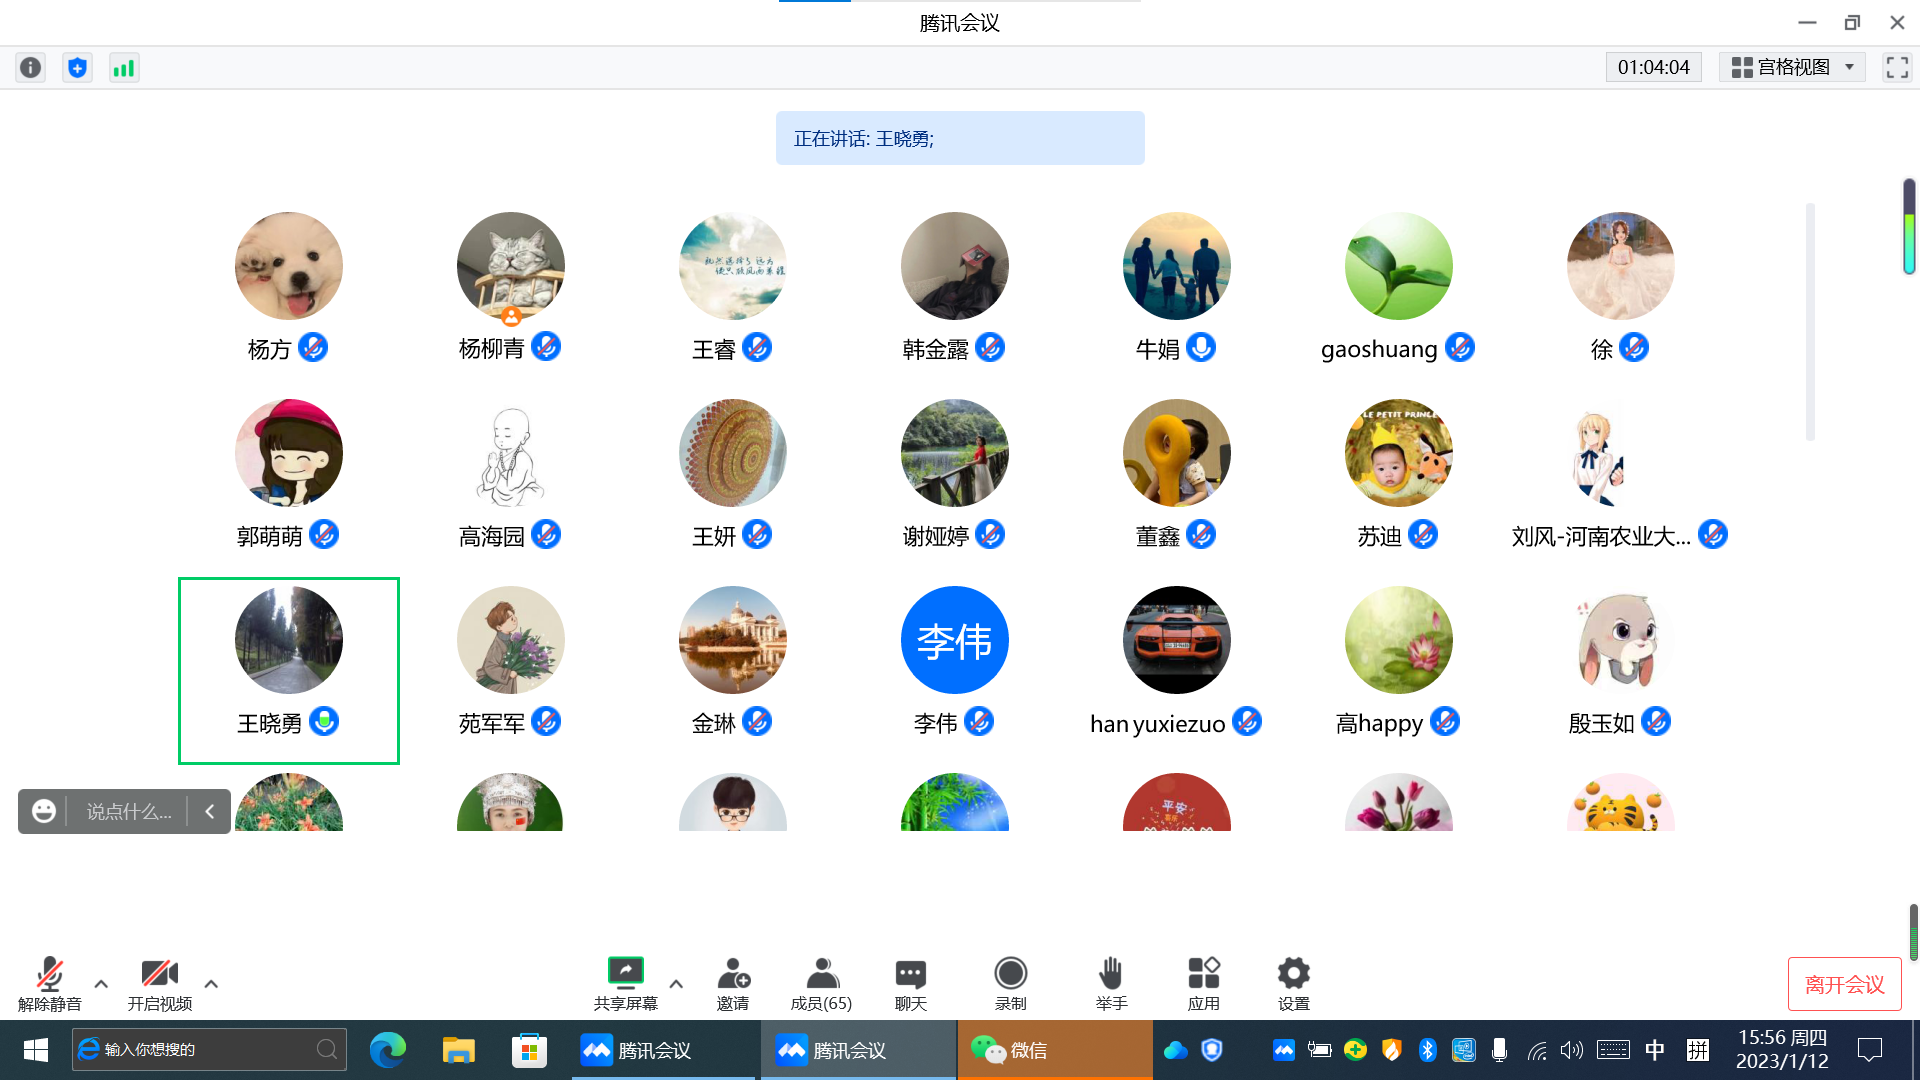Viewport: 1920px width, 1080px height.
Task: Click the Invite (邀请) icon
Action: point(733,982)
